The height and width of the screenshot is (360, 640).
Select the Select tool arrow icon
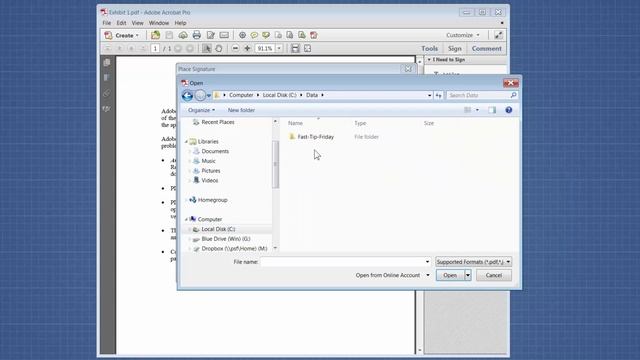(207, 49)
